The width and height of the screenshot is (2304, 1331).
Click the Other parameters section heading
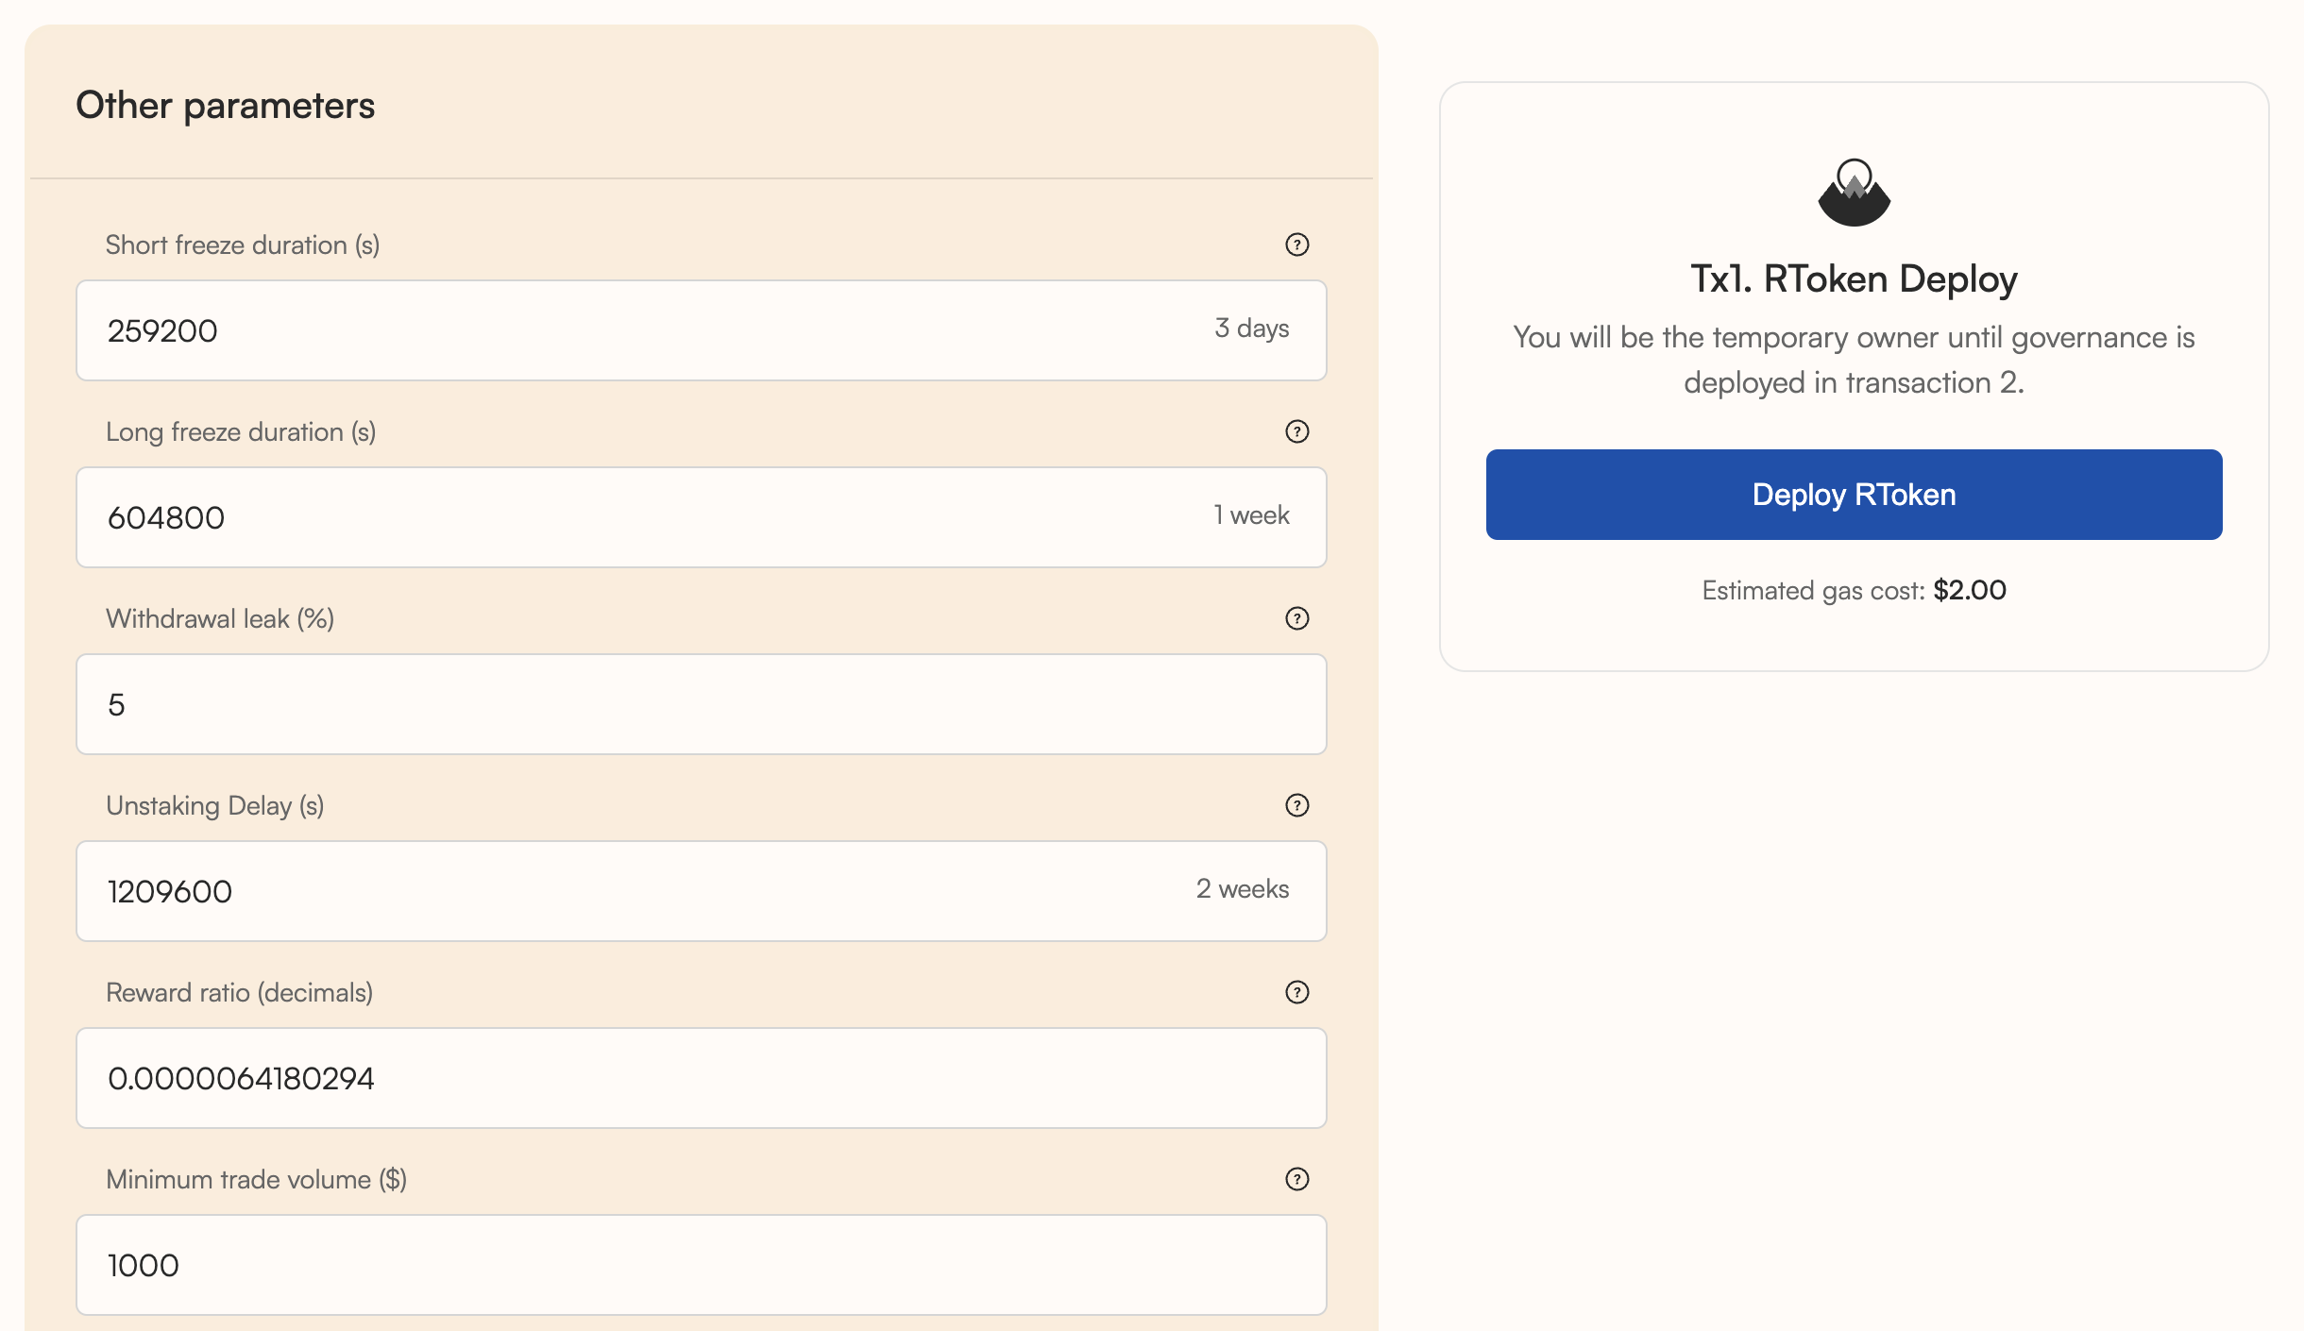click(x=225, y=106)
